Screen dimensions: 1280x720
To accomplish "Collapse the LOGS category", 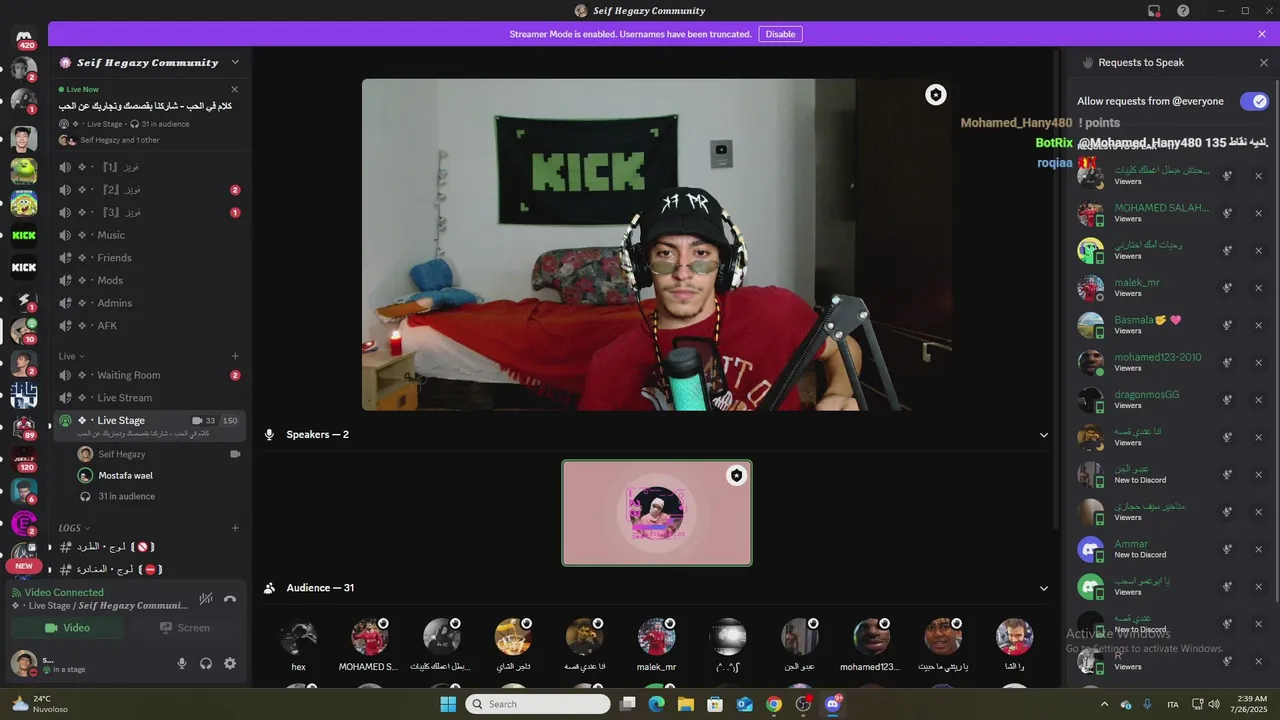I will (74, 528).
